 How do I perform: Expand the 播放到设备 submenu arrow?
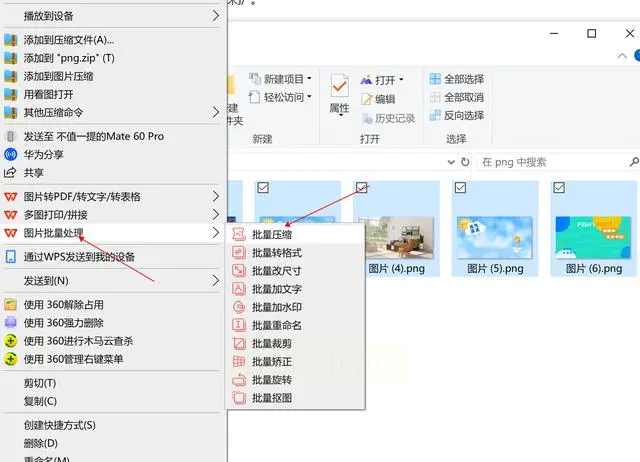pos(216,16)
